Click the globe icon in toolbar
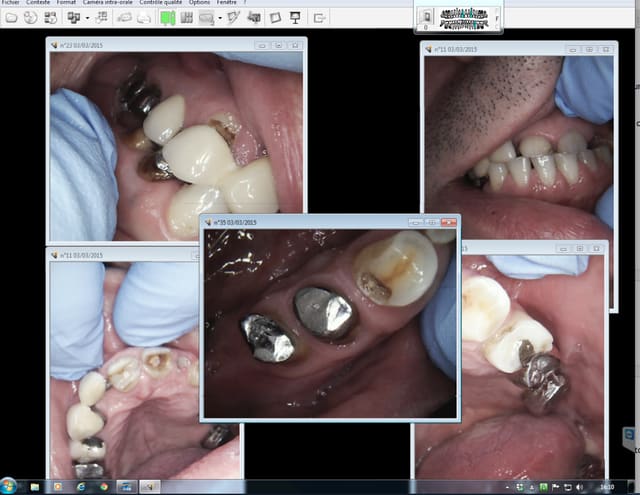This screenshot has width=640, height=495. point(31,17)
